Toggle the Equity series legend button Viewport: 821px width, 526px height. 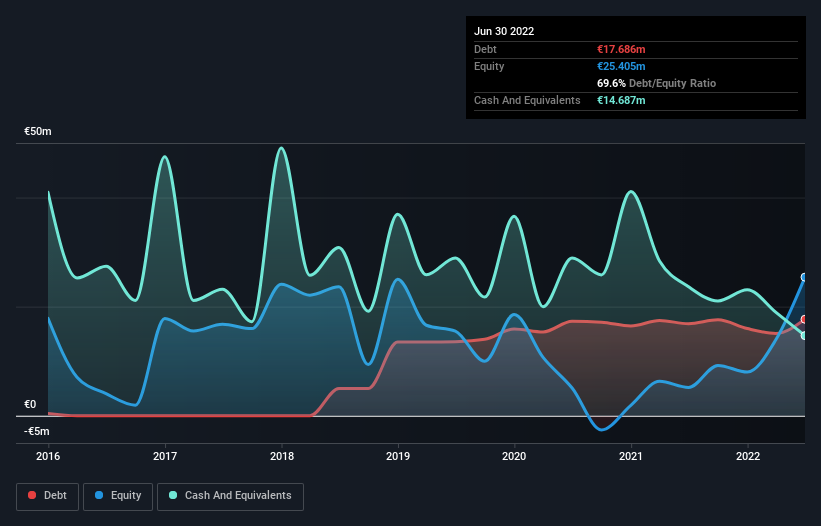coord(118,496)
